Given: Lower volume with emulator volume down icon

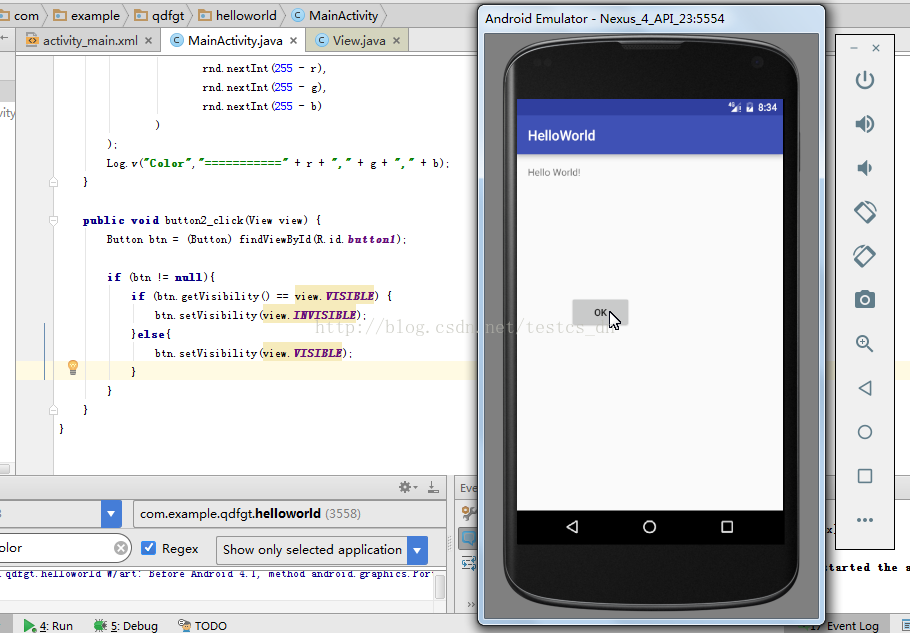Looking at the screenshot, I should point(865,168).
